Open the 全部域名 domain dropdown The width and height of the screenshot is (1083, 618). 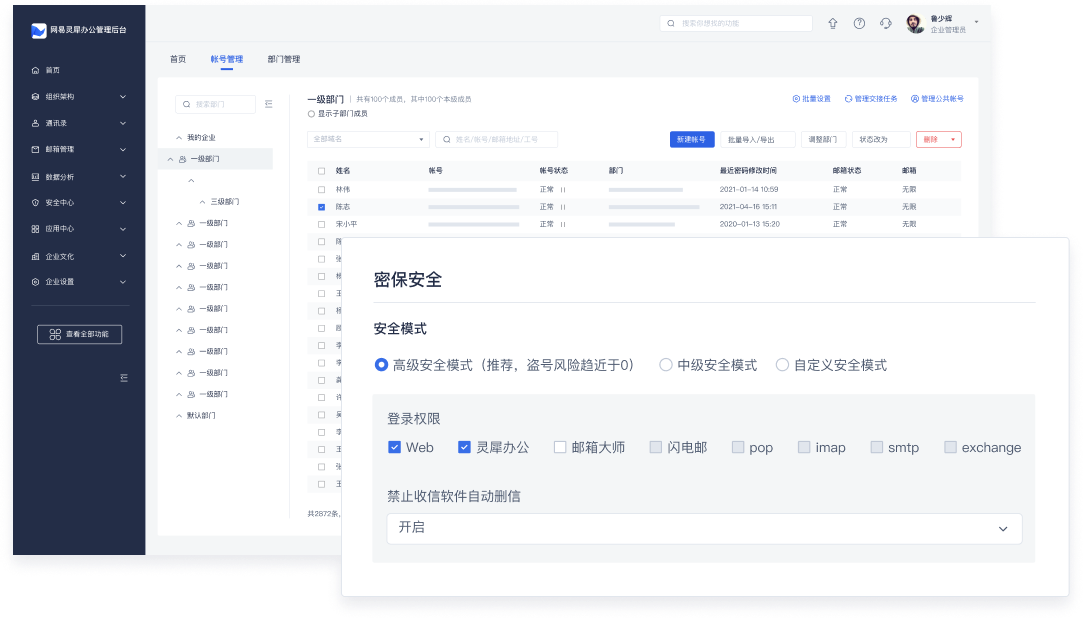click(368, 139)
